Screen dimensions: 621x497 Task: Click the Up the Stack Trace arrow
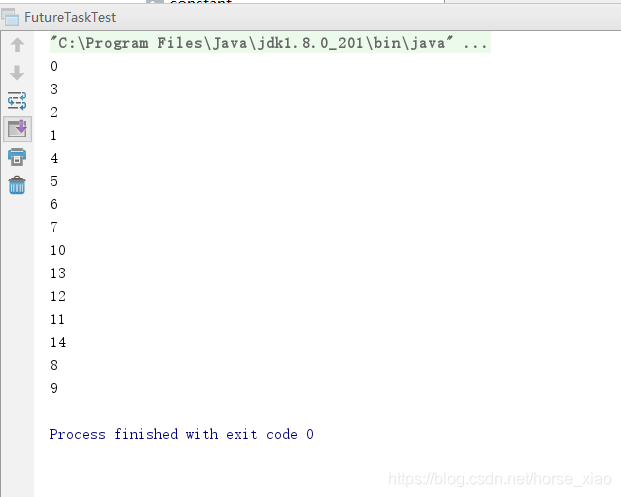(x=17, y=45)
